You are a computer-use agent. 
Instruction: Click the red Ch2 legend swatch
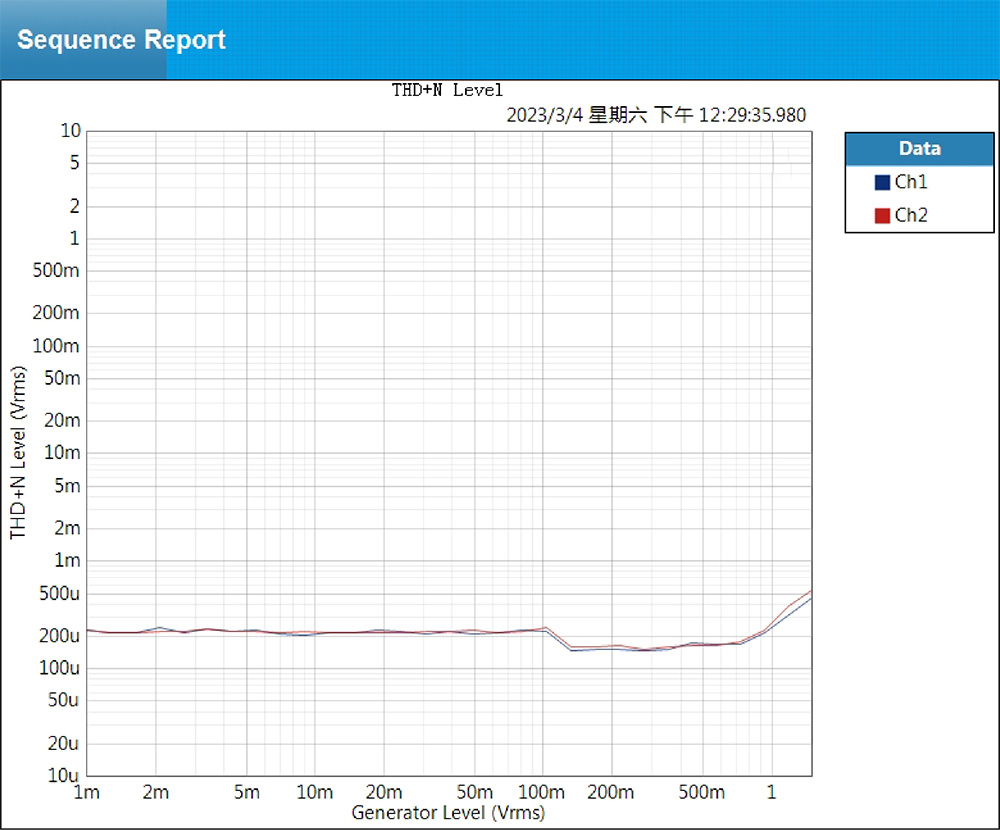pyautogui.click(x=882, y=215)
